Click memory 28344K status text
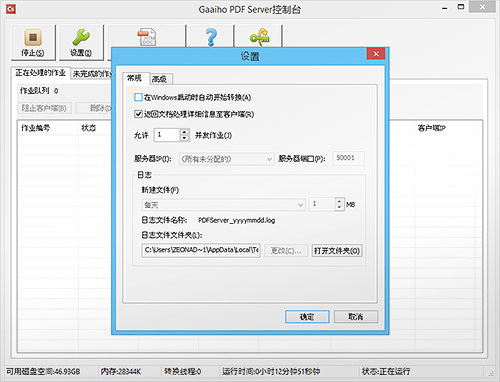The height and width of the screenshot is (382, 500). coord(121,371)
